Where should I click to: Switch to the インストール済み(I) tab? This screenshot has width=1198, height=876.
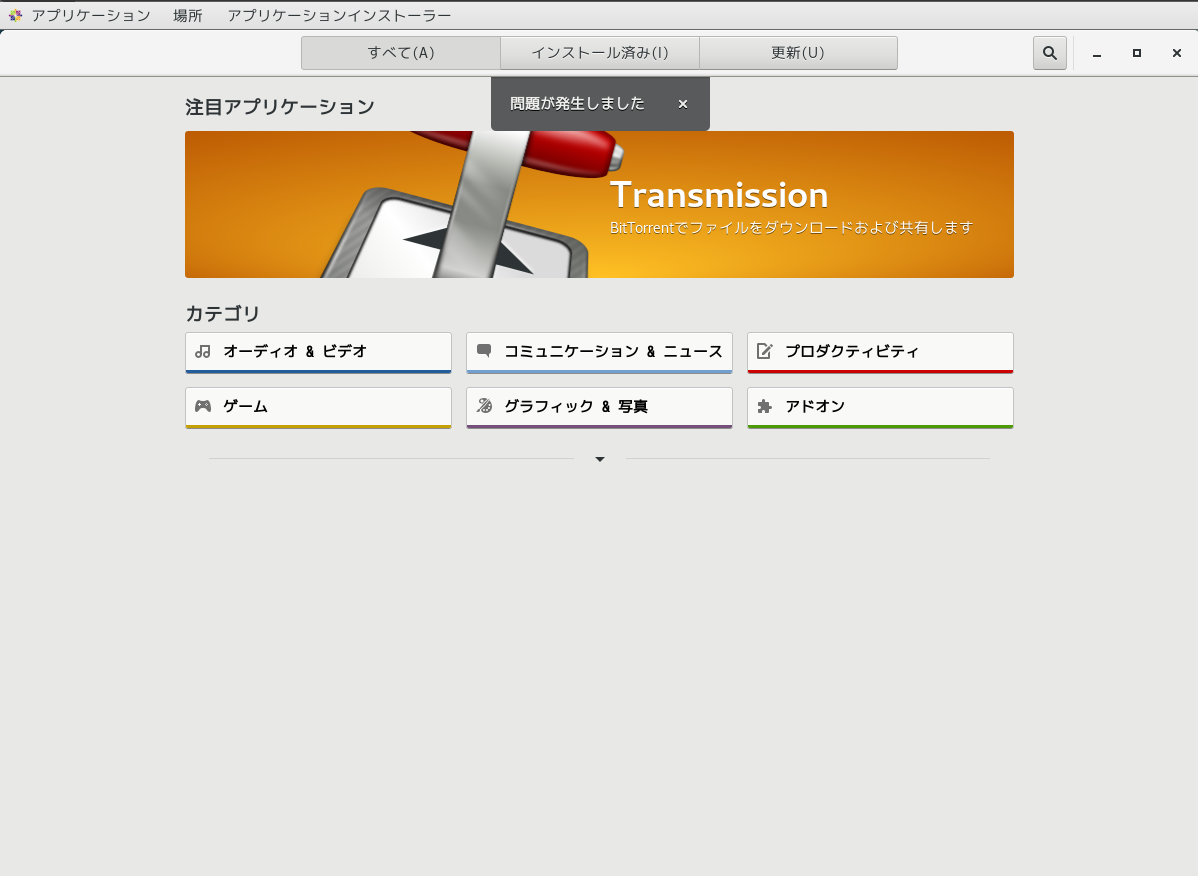pyautogui.click(x=599, y=52)
